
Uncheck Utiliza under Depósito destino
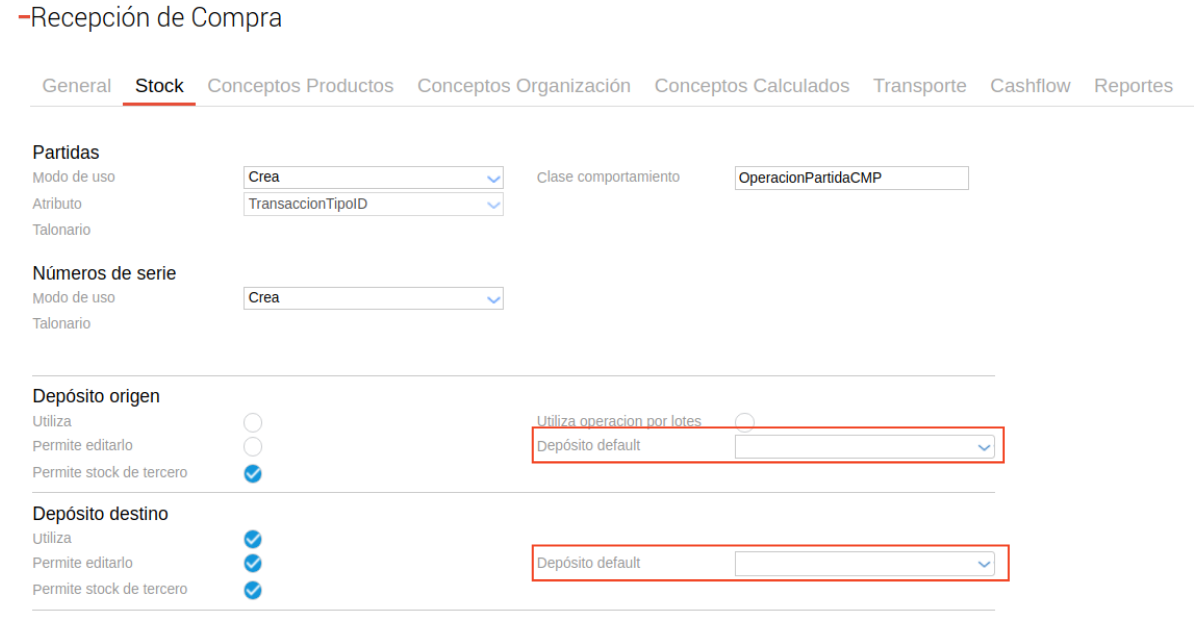pyautogui.click(x=253, y=539)
